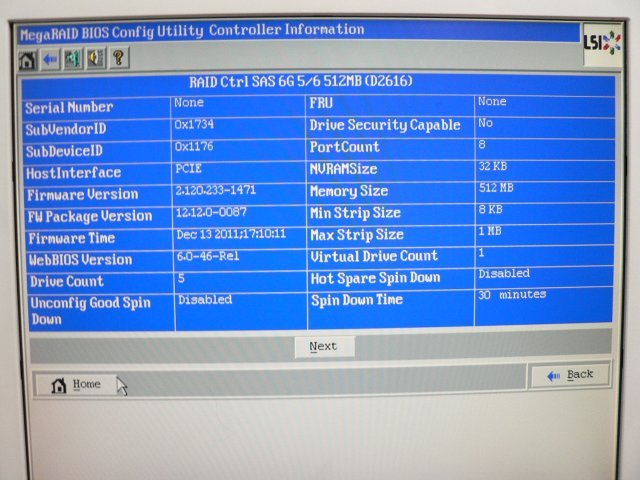Go to the next controller information page
640x480 pixels.
click(x=324, y=347)
